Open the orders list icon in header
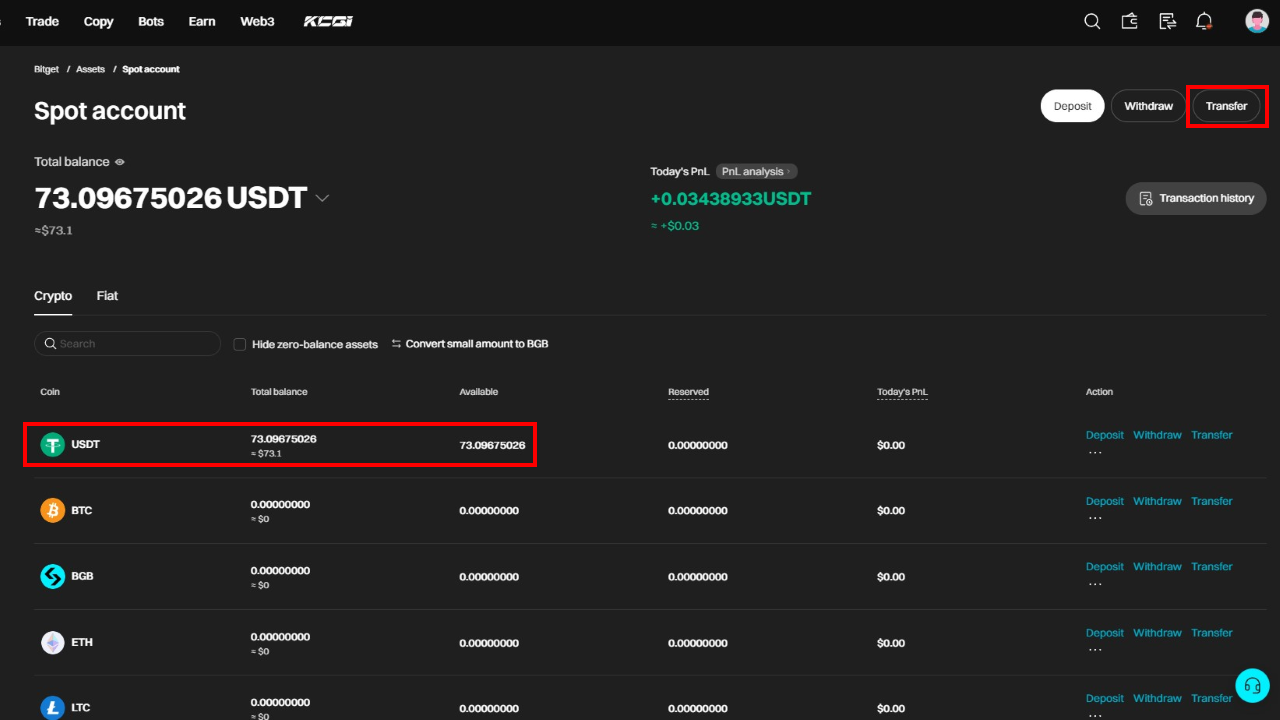1280x720 pixels. (x=1167, y=21)
